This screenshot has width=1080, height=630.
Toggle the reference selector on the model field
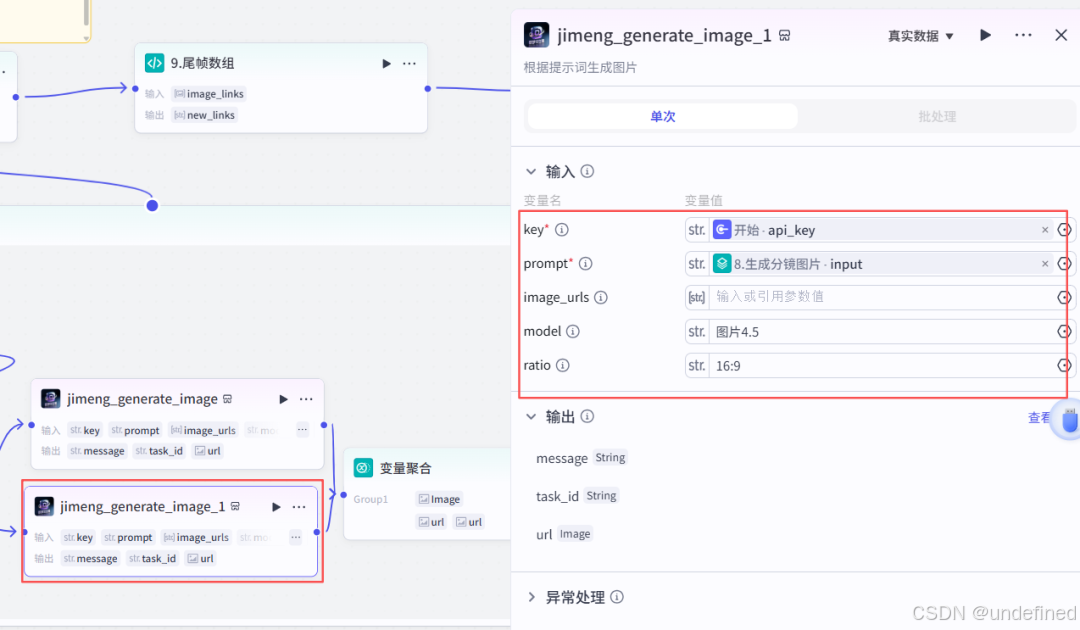pos(1063,331)
